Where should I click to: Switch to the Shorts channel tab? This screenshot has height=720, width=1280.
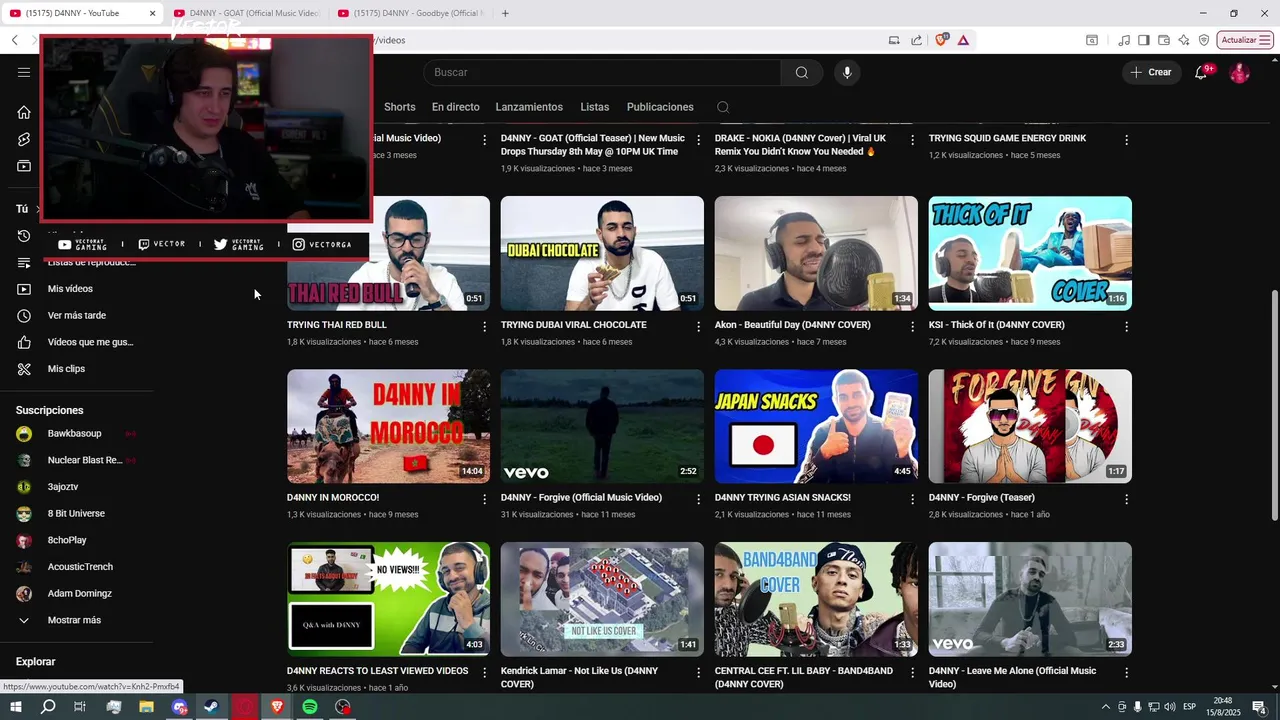pyautogui.click(x=399, y=107)
